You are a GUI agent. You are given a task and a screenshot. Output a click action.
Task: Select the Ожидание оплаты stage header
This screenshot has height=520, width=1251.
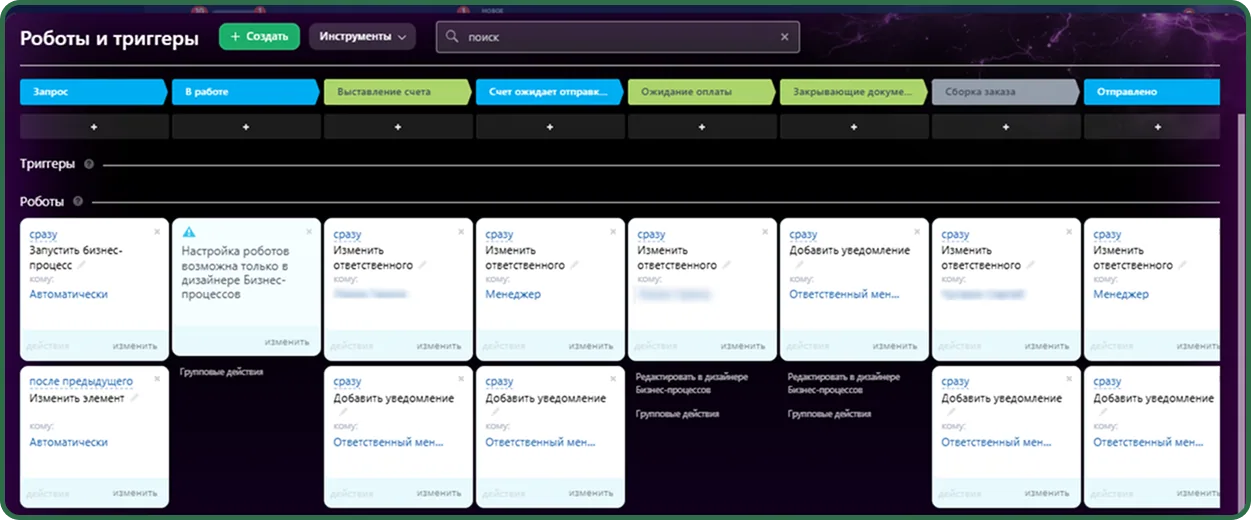[702, 92]
